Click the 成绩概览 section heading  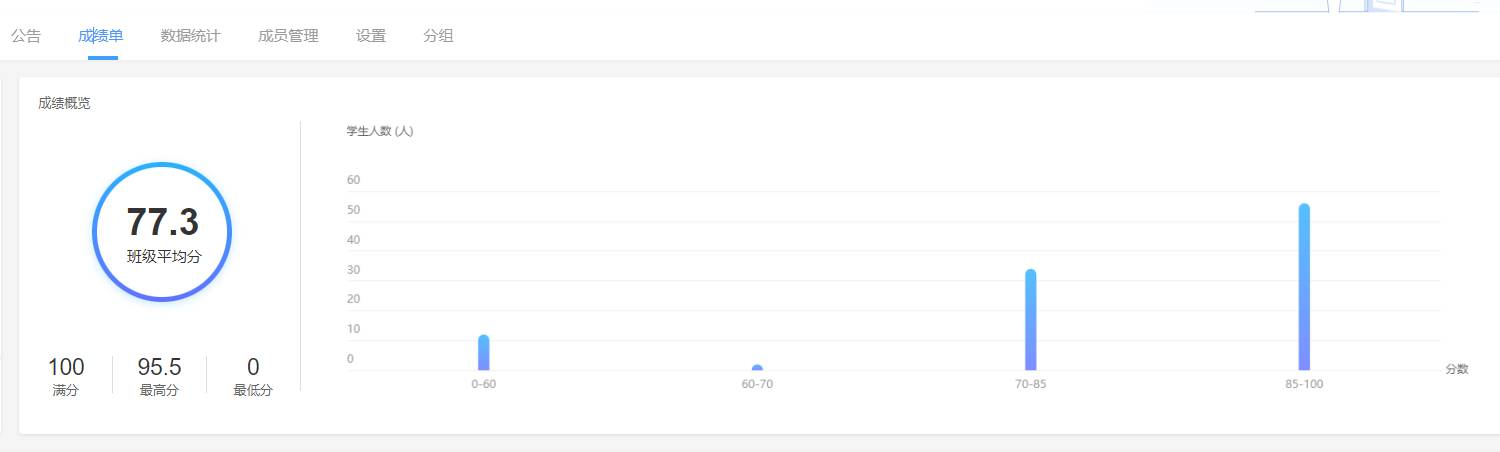point(64,103)
